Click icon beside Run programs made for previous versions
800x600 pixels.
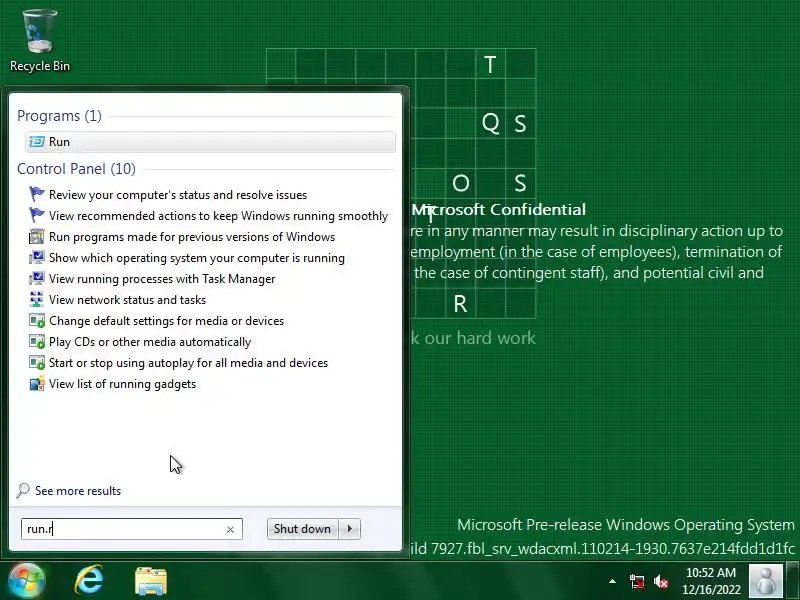click(x=37, y=237)
